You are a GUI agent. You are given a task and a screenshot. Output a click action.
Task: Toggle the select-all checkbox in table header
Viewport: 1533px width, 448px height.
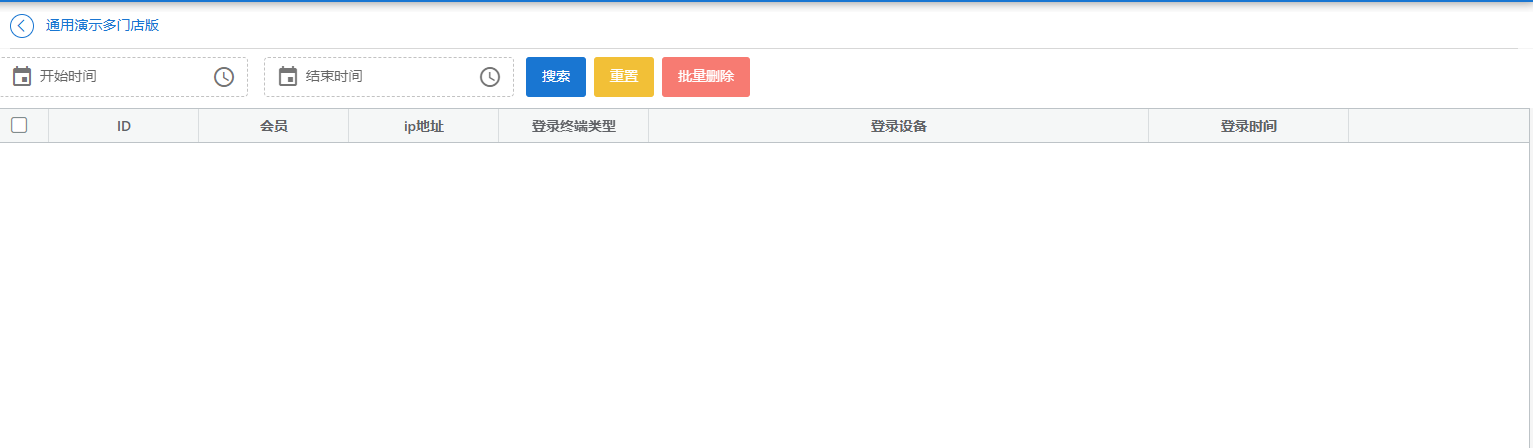pyautogui.click(x=19, y=125)
